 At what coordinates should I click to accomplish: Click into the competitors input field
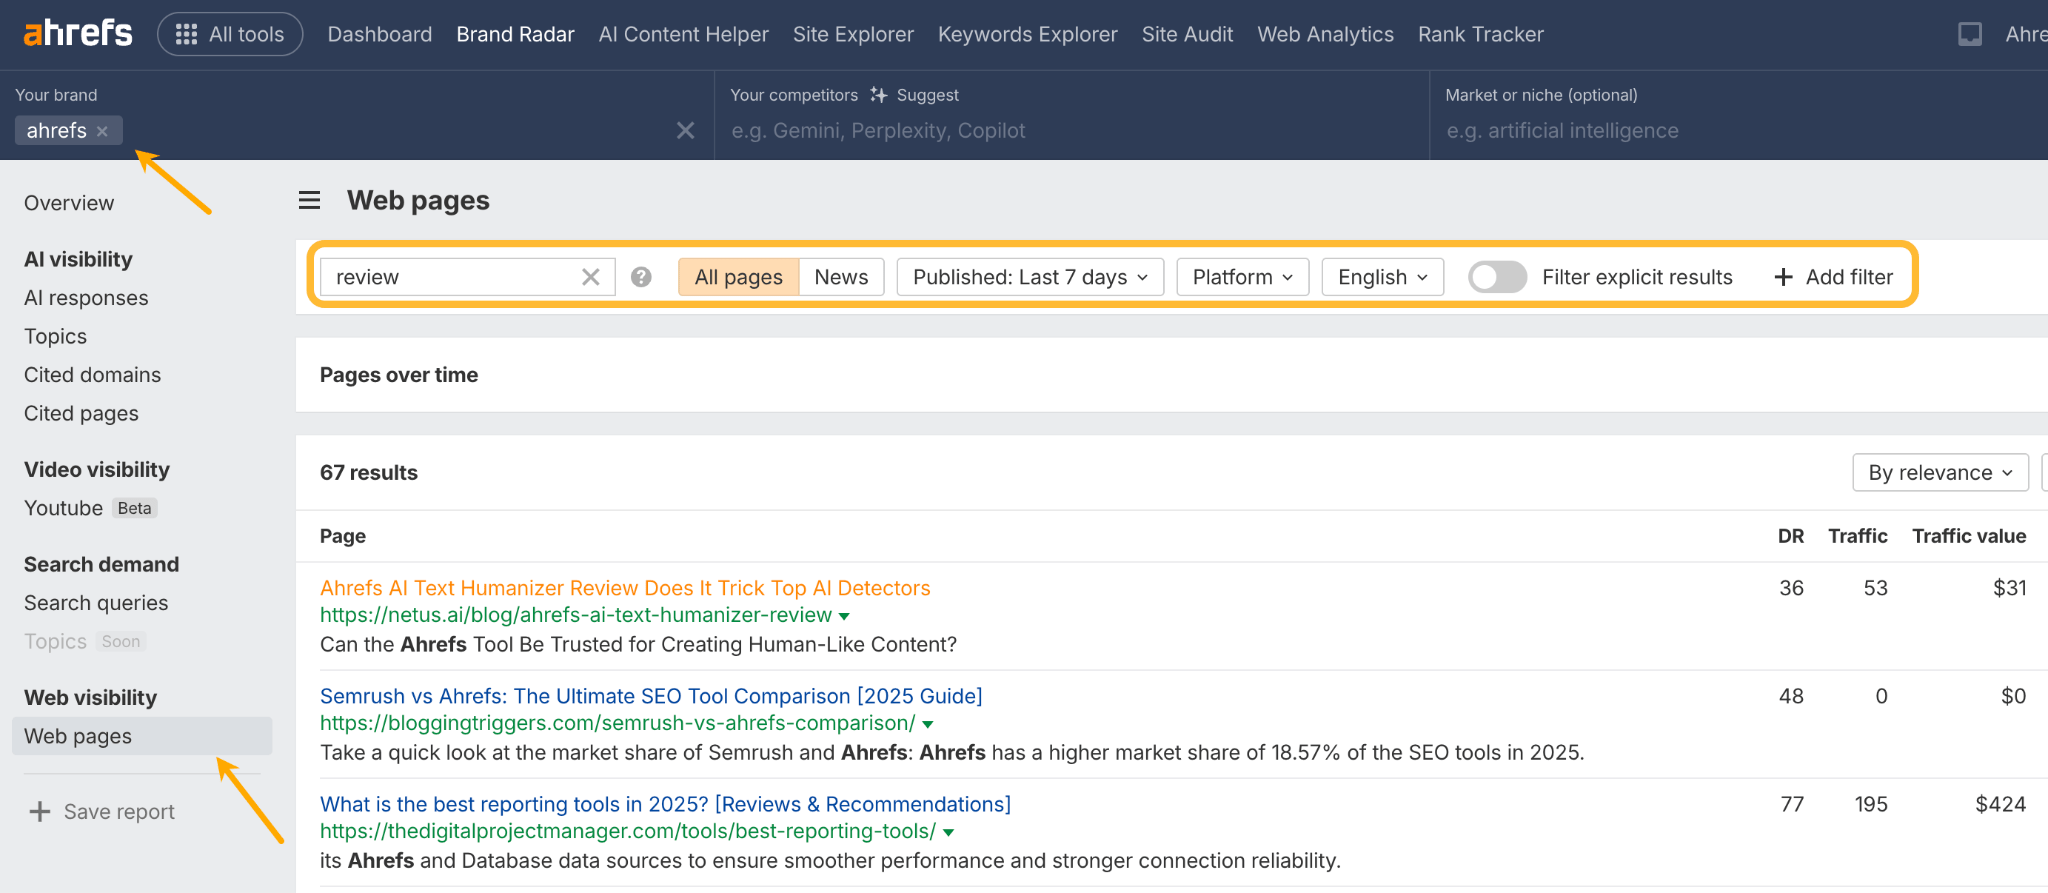[x=1070, y=131]
